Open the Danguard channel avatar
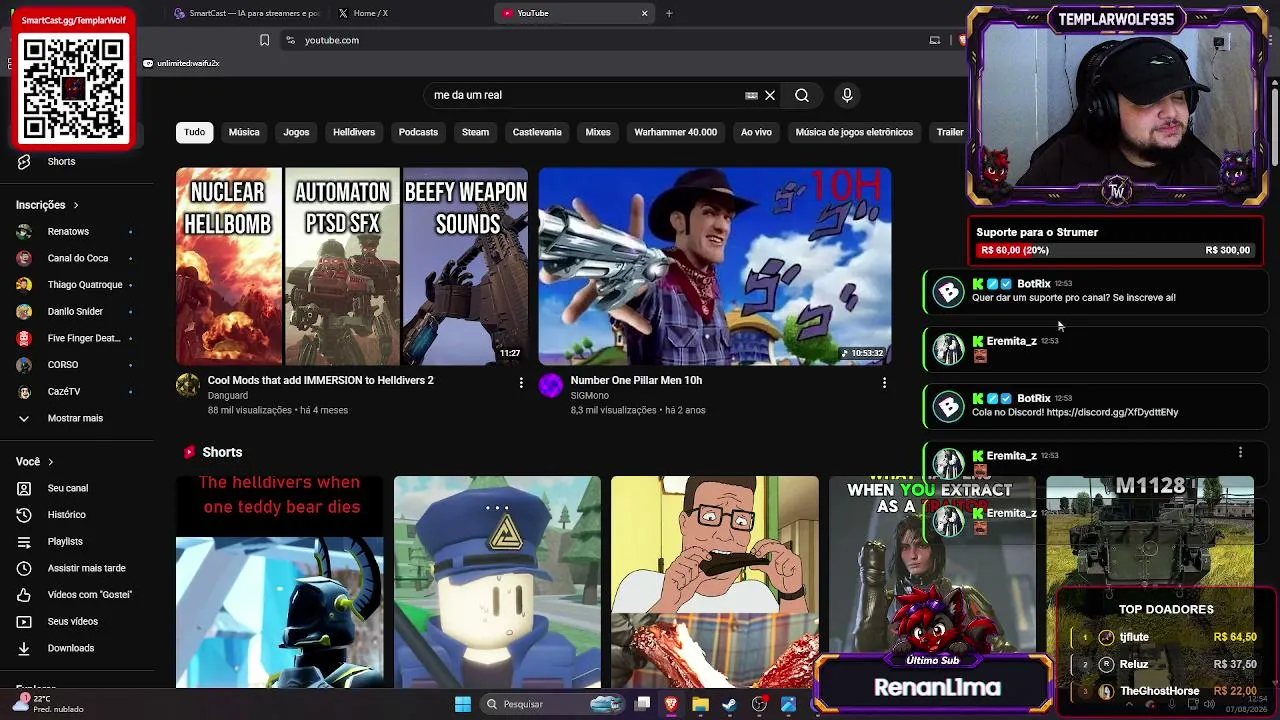The image size is (1280, 720). (x=188, y=386)
